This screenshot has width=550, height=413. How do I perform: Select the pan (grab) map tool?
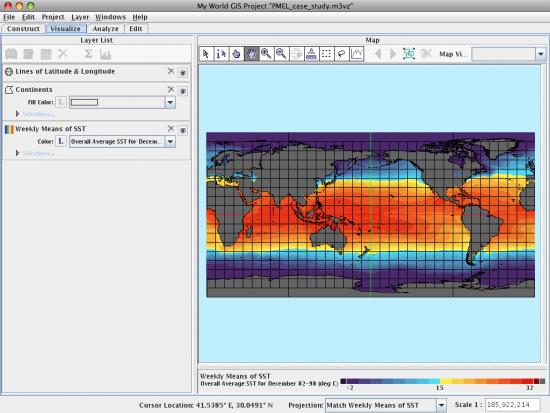click(251, 54)
